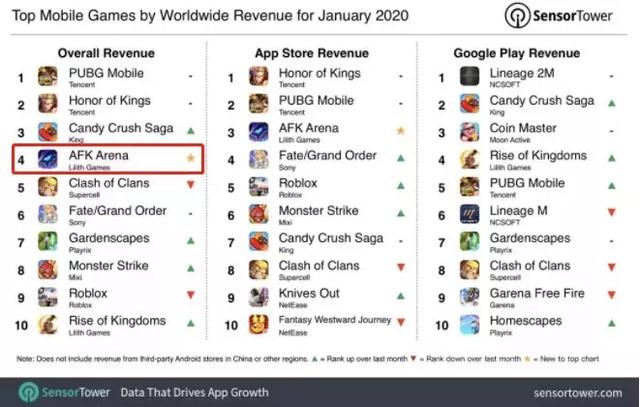Click the Garena Free Fire icon
This screenshot has width=640, height=407.
469,299
